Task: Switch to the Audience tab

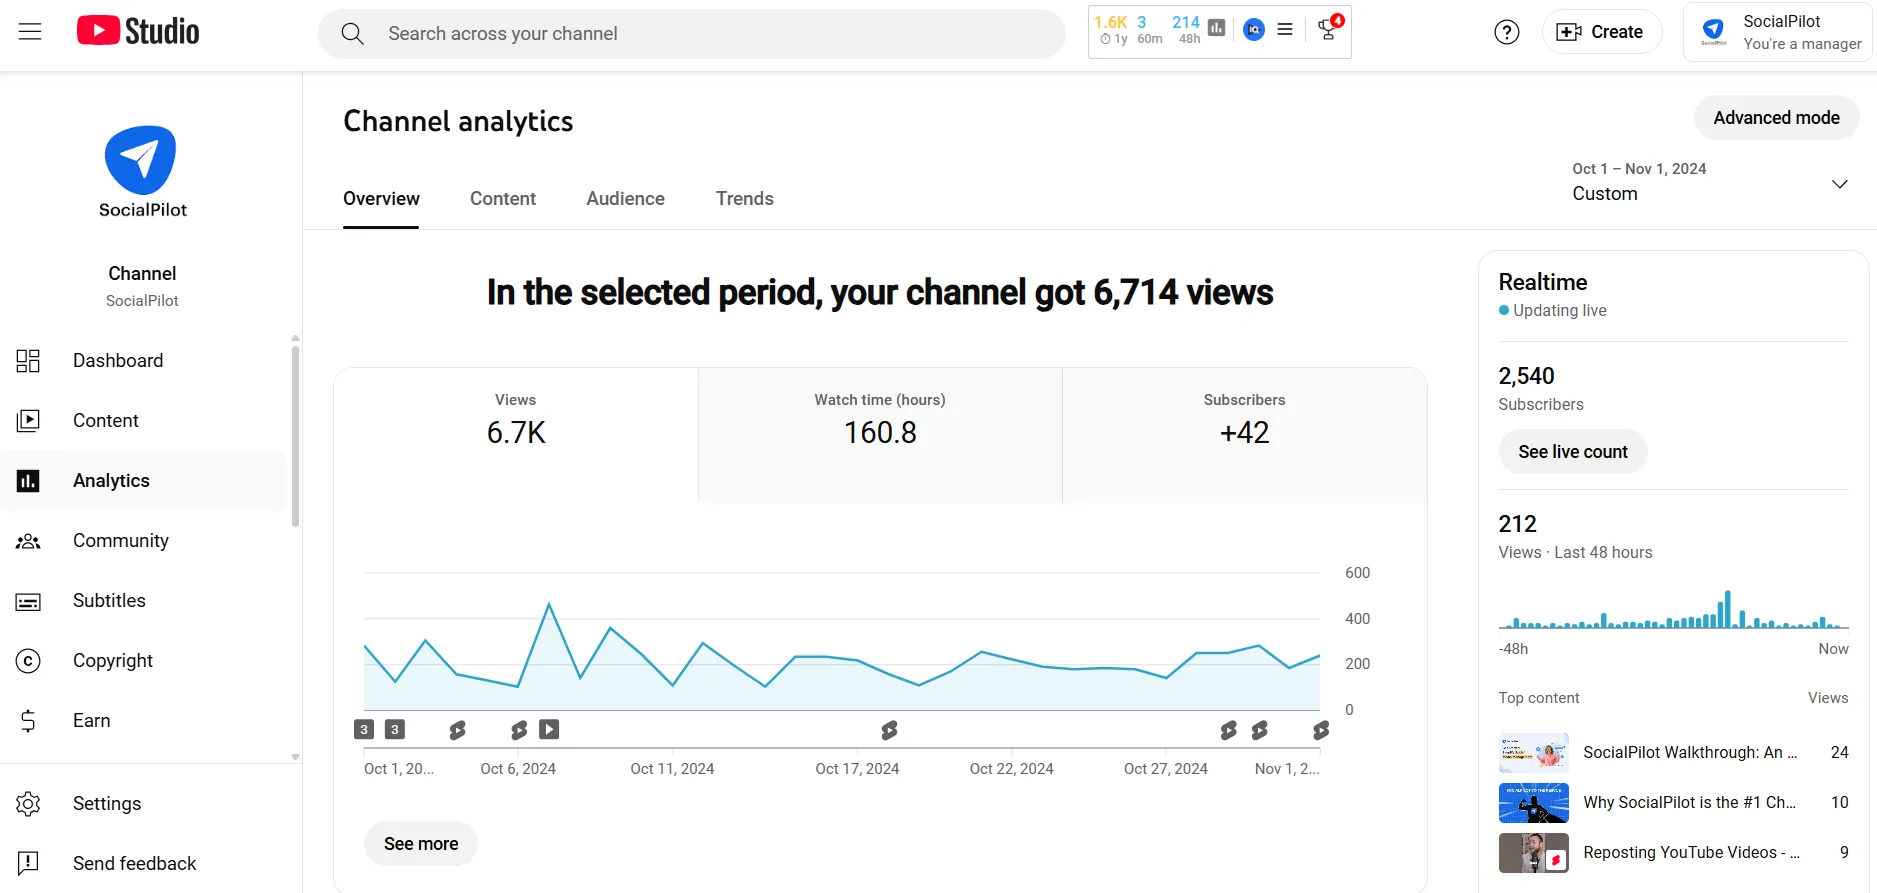Action: click(625, 199)
